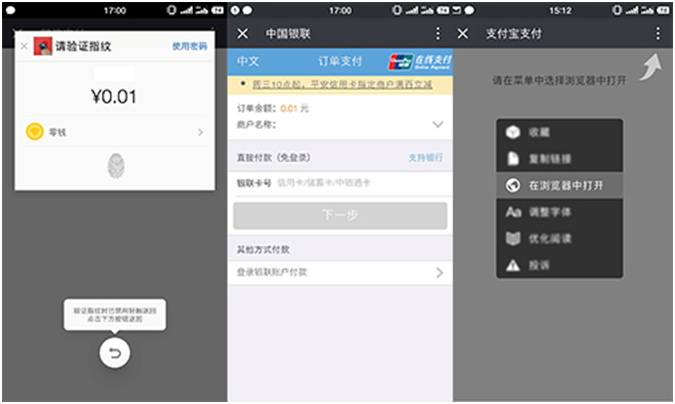Choose 复制链接 in the menu

point(560,159)
